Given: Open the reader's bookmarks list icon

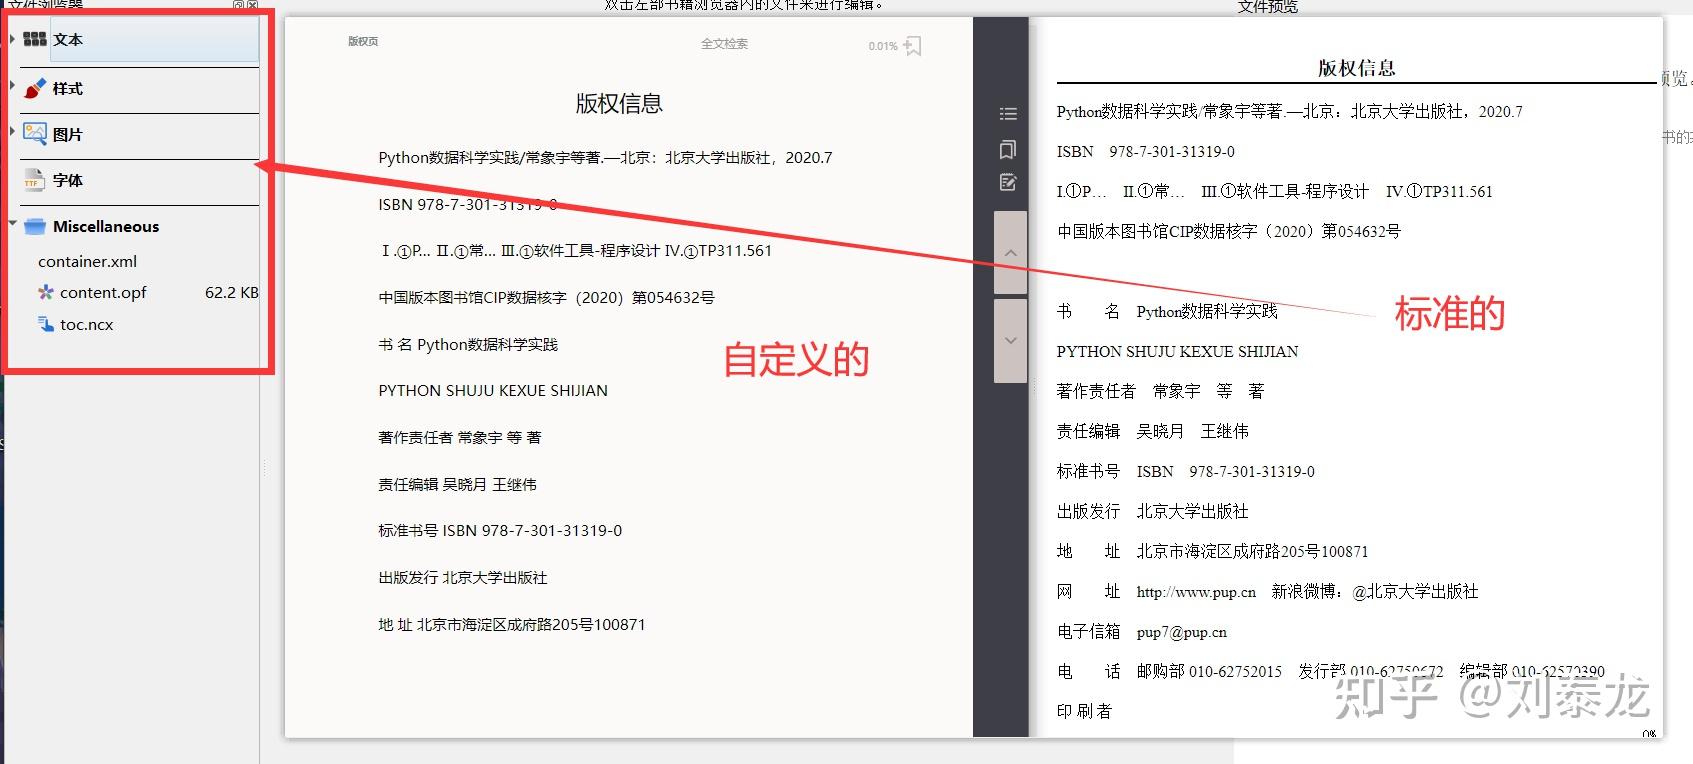Looking at the screenshot, I should [1008, 149].
